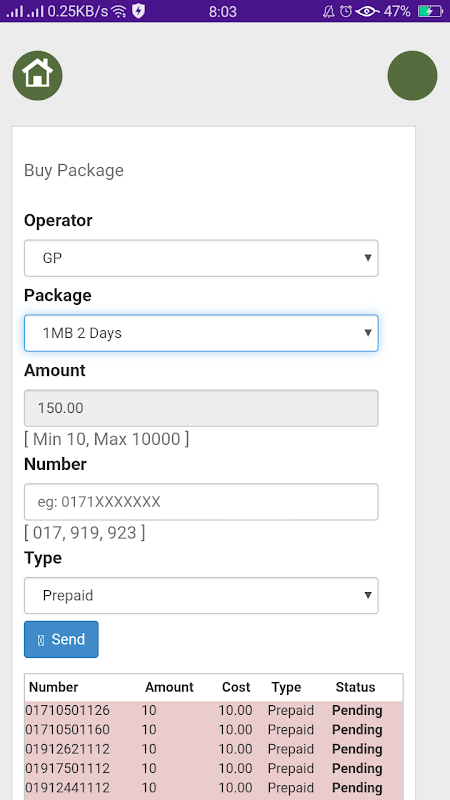The width and height of the screenshot is (450, 800).
Task: Click the Number input field
Action: 201,502
